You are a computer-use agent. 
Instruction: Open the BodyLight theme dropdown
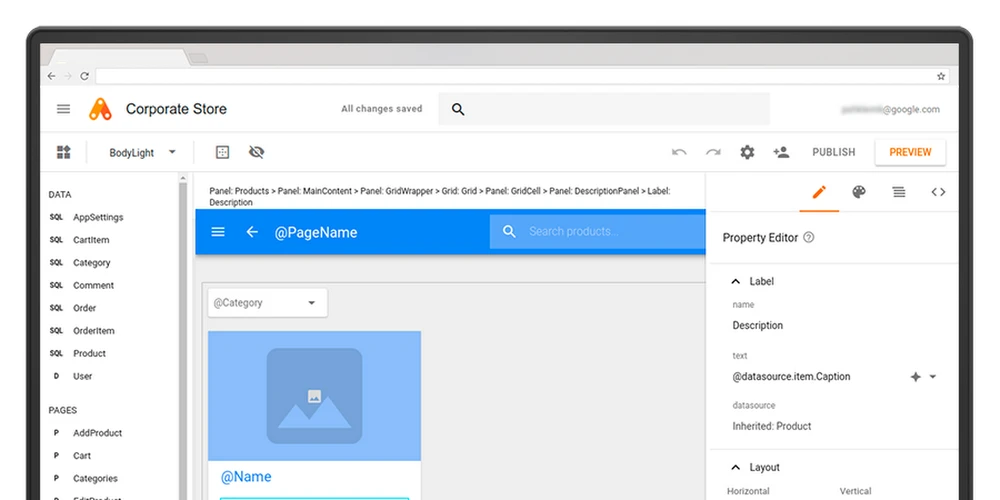[x=143, y=152]
